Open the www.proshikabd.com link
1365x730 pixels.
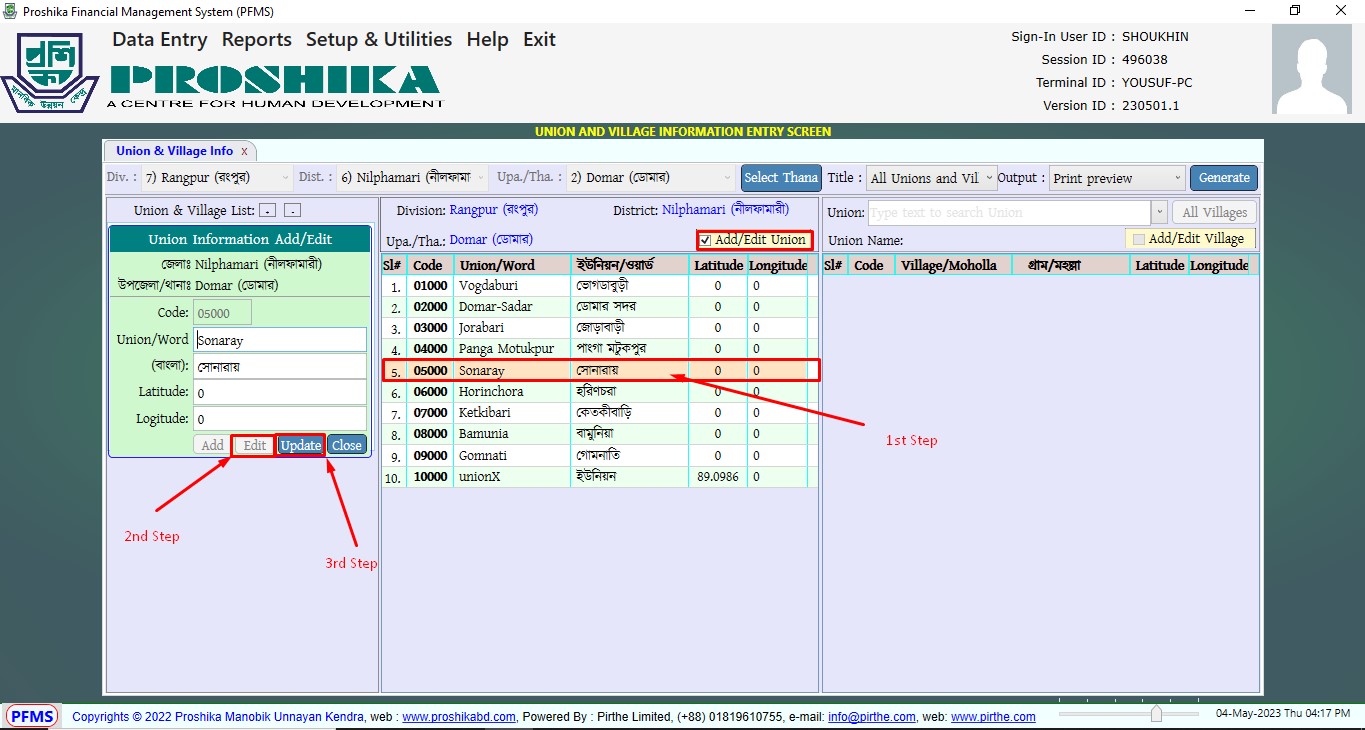click(x=459, y=717)
